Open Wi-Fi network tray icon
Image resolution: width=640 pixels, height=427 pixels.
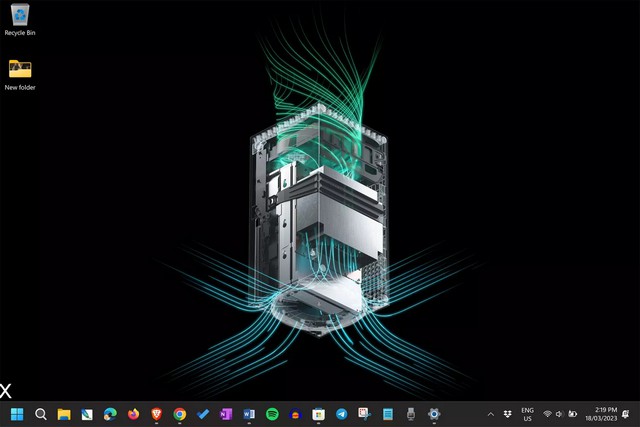[547, 414]
